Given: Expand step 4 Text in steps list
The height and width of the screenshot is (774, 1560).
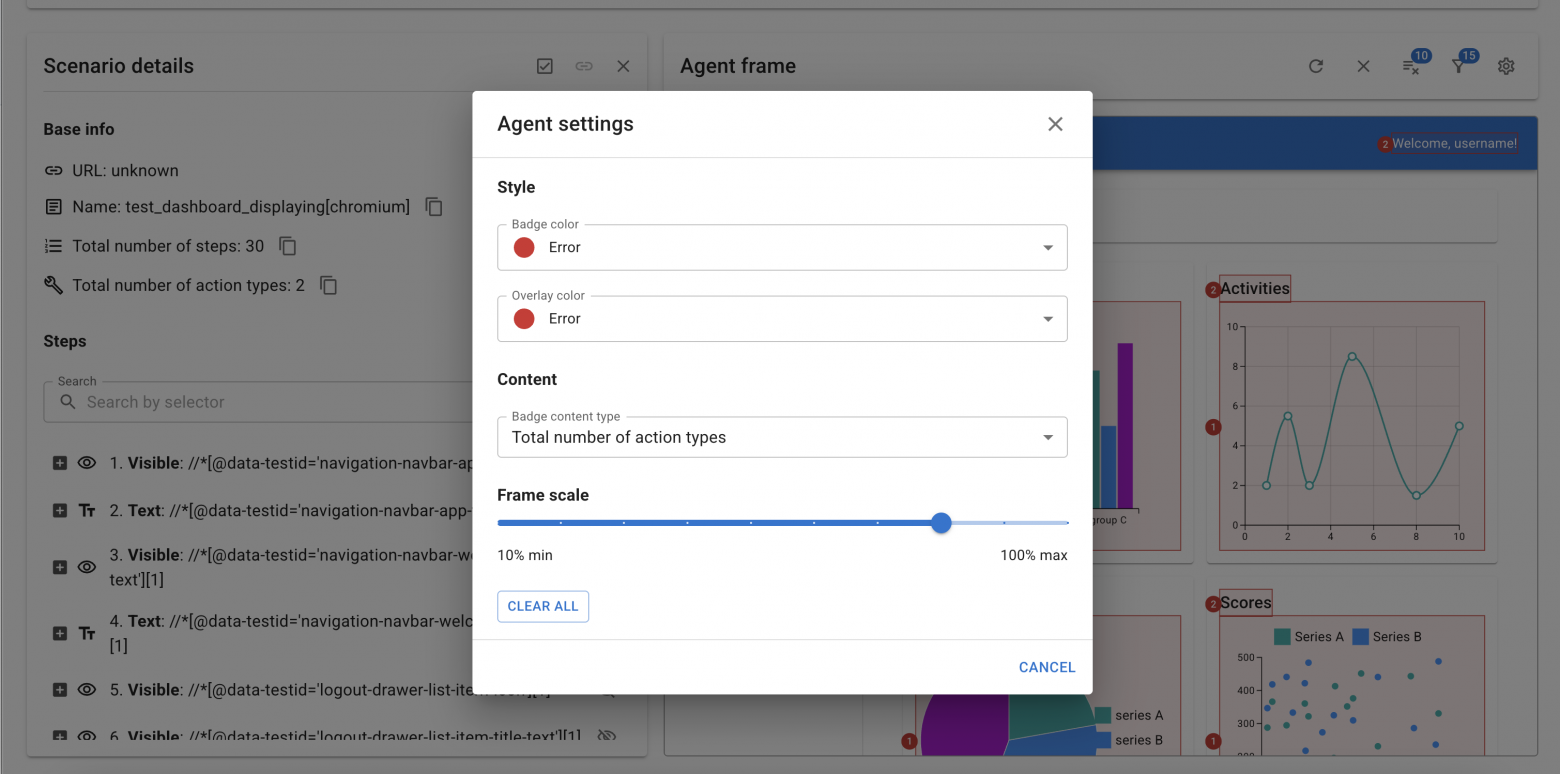Looking at the screenshot, I should [60, 633].
